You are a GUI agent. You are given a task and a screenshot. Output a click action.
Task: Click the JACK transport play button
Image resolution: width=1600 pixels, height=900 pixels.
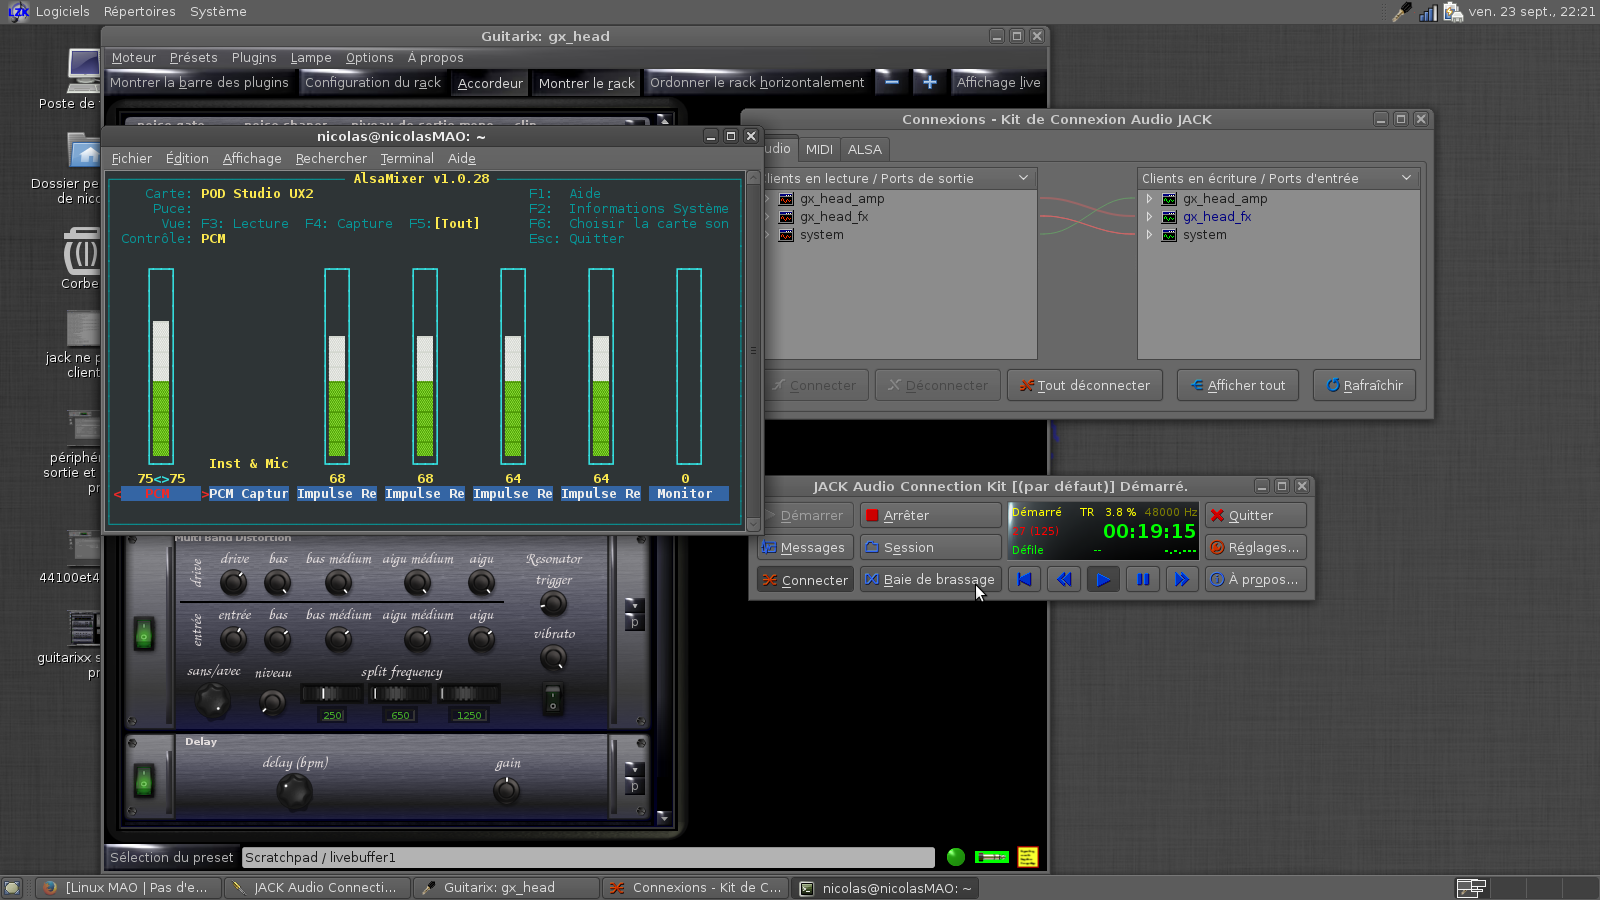pyautogui.click(x=1103, y=579)
